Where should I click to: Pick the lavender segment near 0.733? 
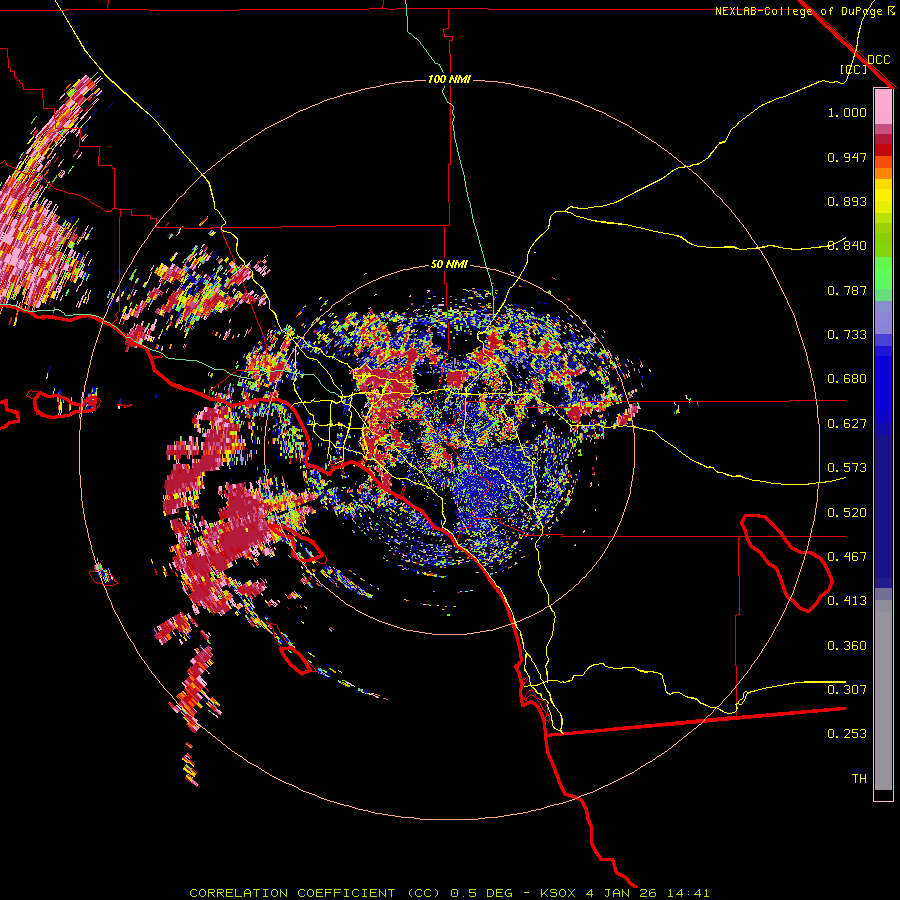pyautogui.click(x=883, y=318)
